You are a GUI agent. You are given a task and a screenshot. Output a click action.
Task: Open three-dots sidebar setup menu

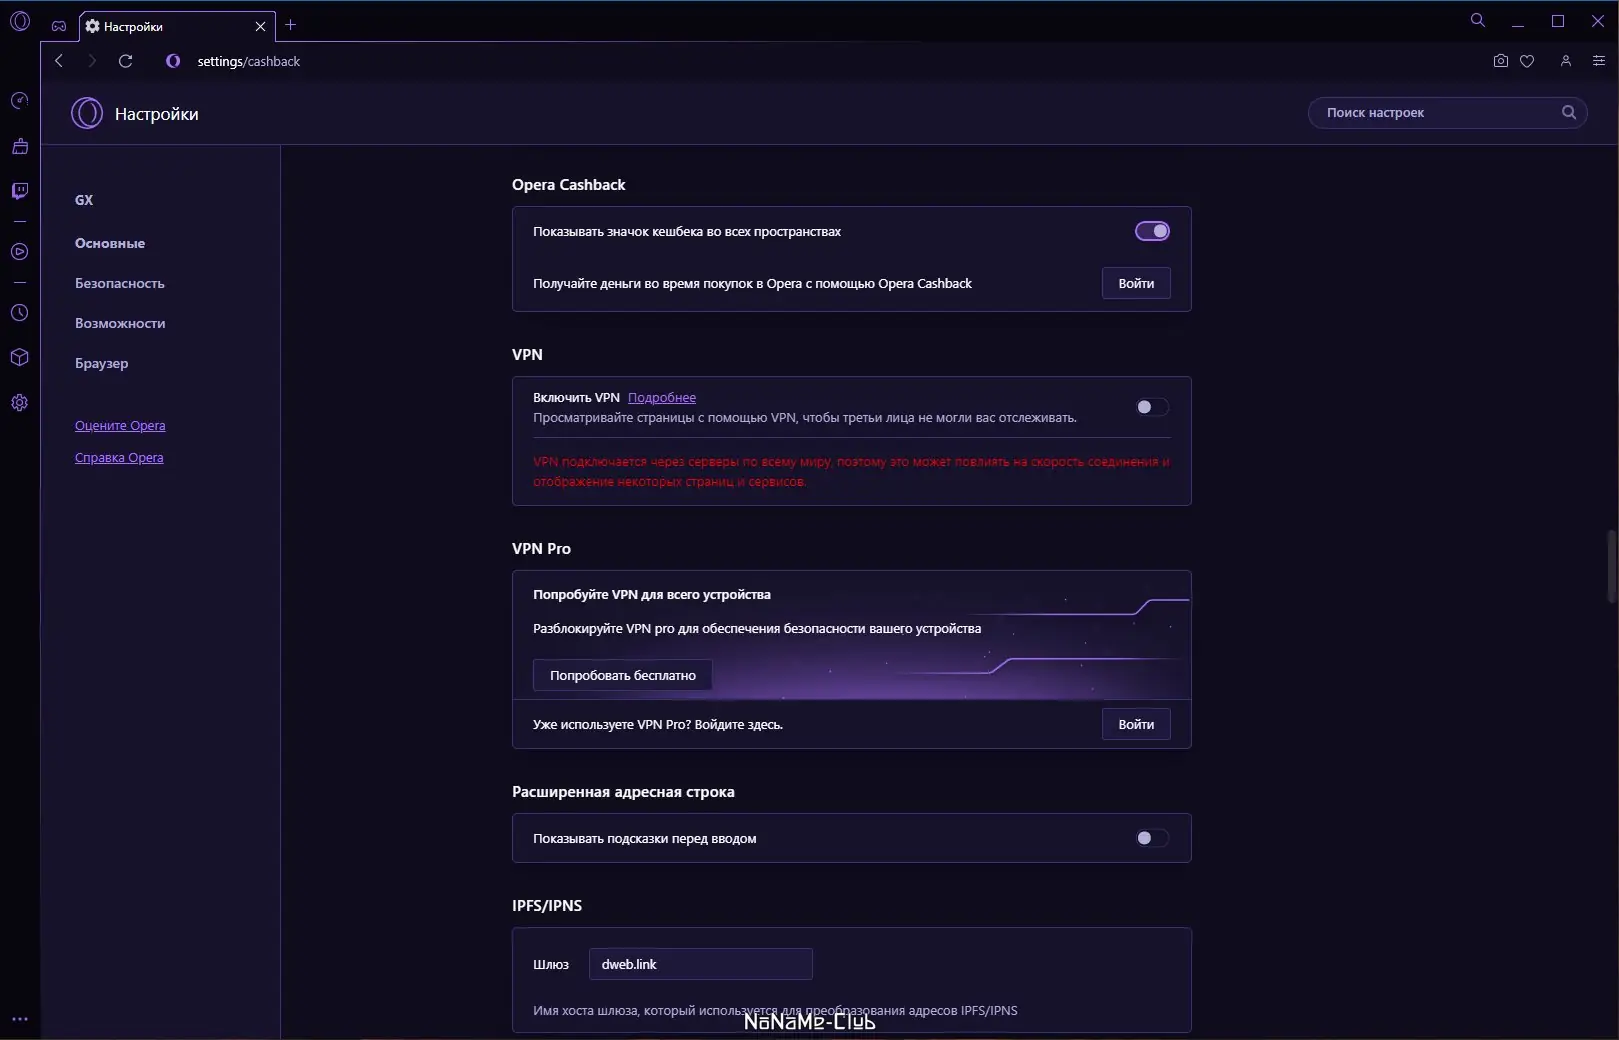tap(19, 1020)
